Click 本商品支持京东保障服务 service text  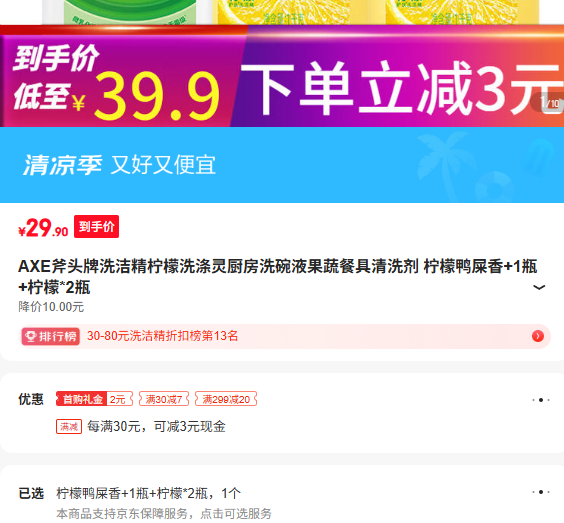(164, 514)
